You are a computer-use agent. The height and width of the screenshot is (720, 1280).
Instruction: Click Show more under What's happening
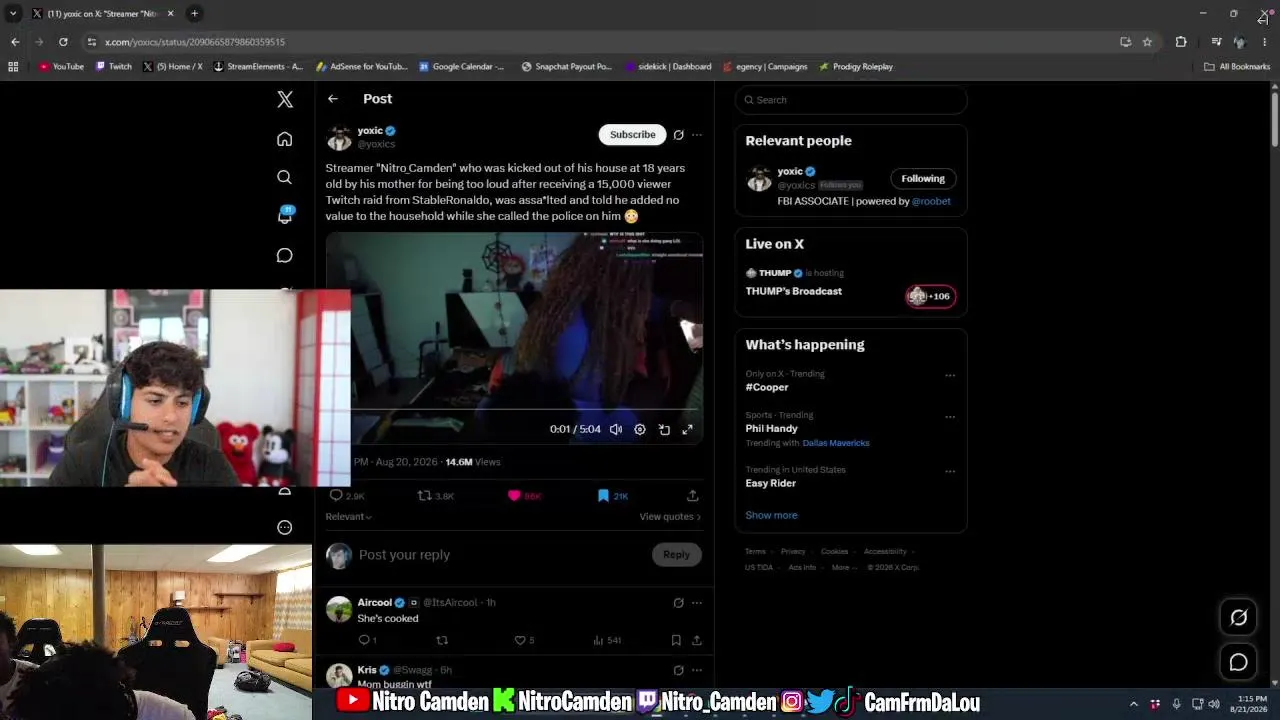tap(771, 515)
